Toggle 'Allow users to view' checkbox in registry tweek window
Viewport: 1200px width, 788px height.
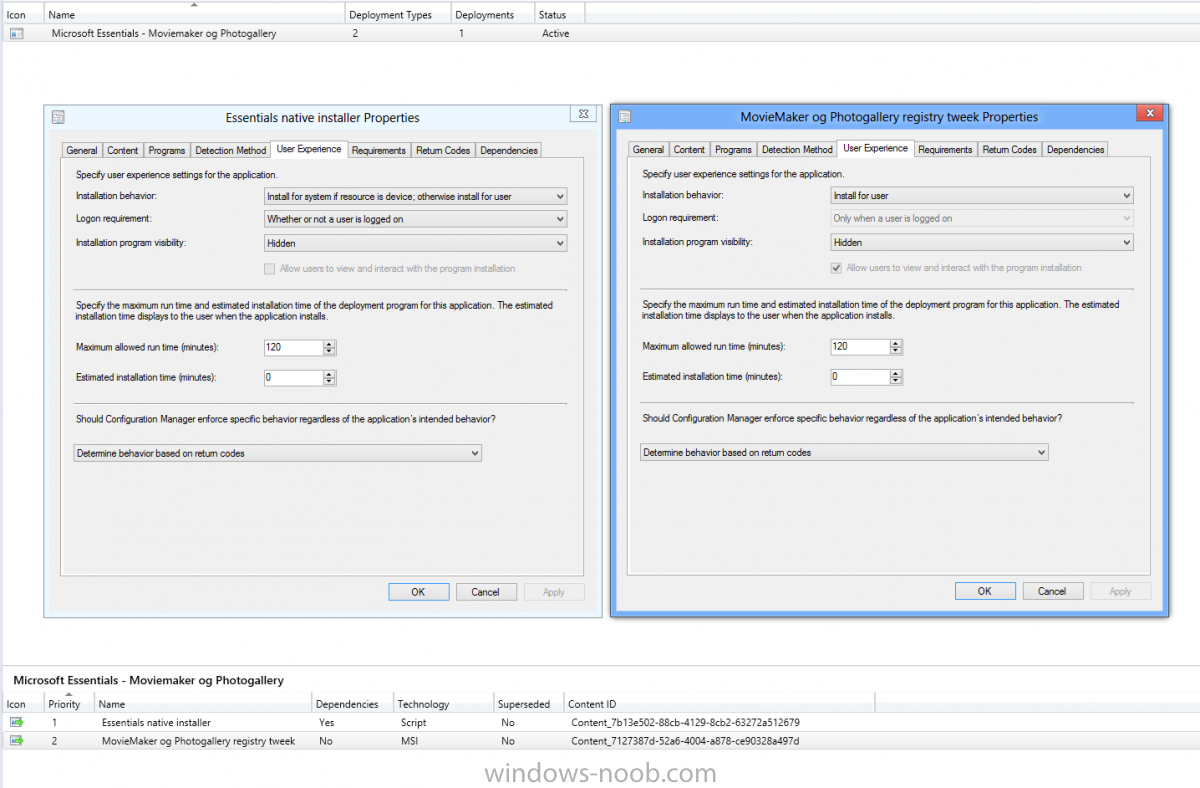(x=836, y=268)
